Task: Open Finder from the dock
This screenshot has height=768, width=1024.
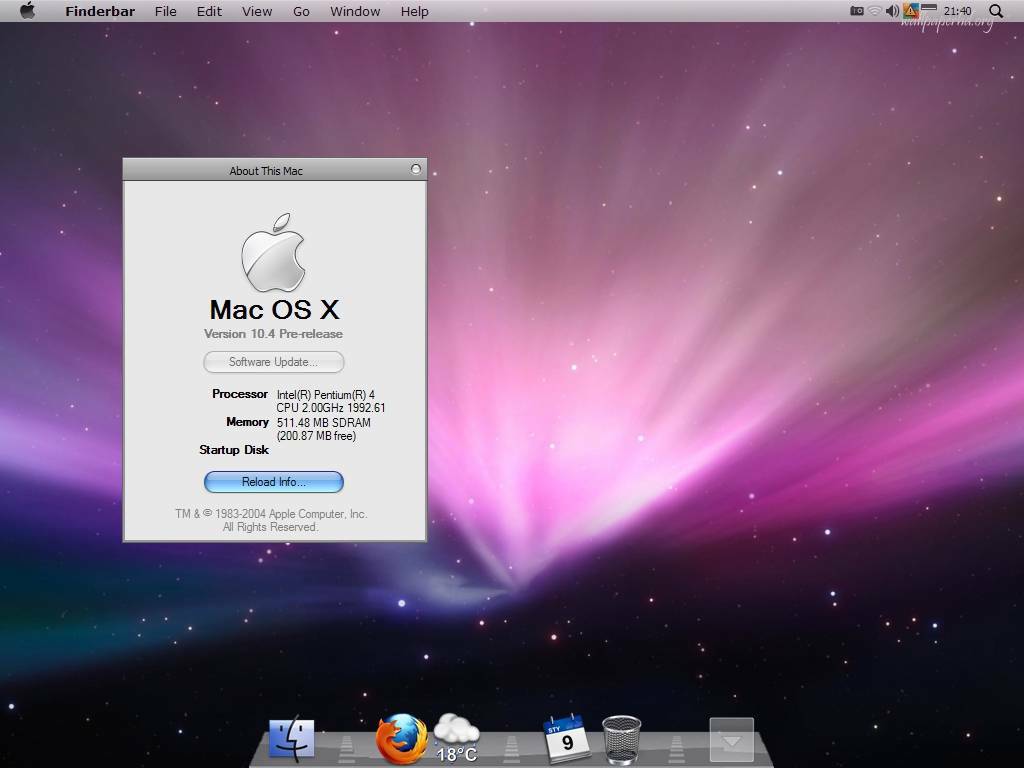Action: [x=292, y=739]
